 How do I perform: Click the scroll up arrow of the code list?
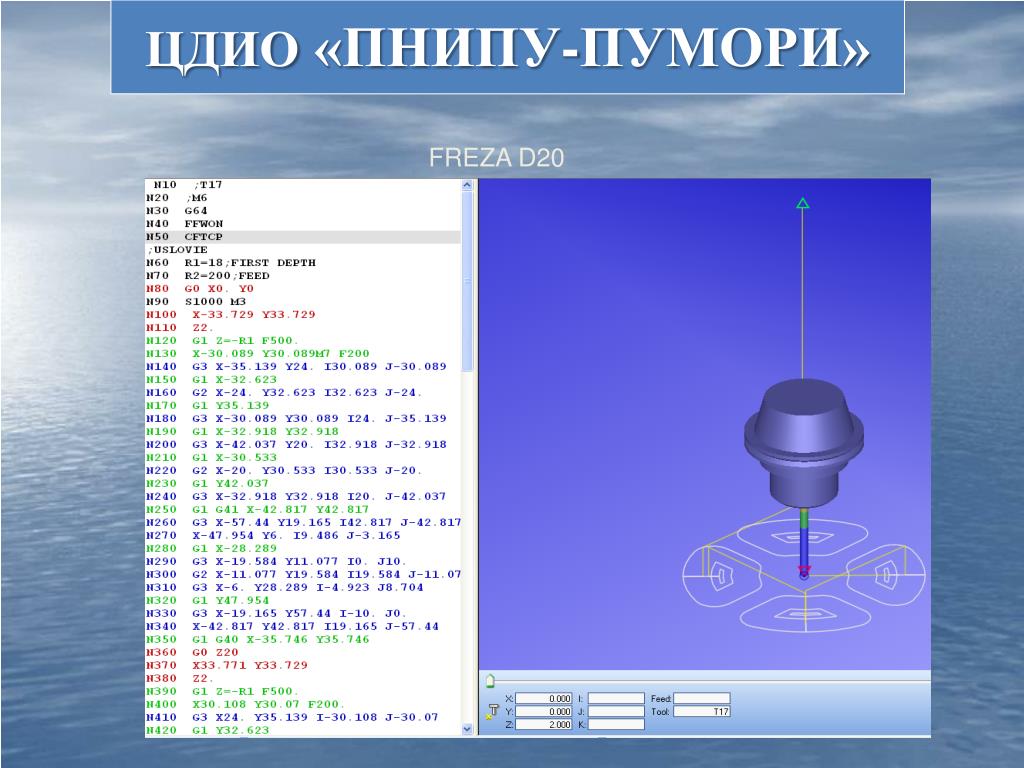467,185
